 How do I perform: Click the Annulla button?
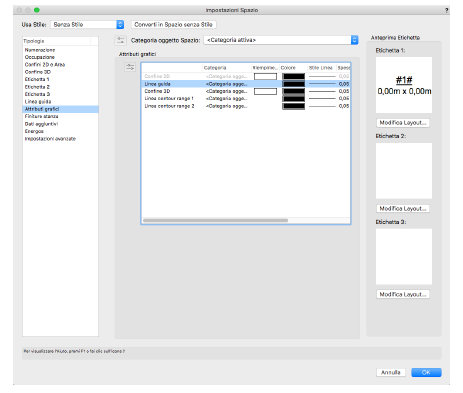tap(391, 372)
